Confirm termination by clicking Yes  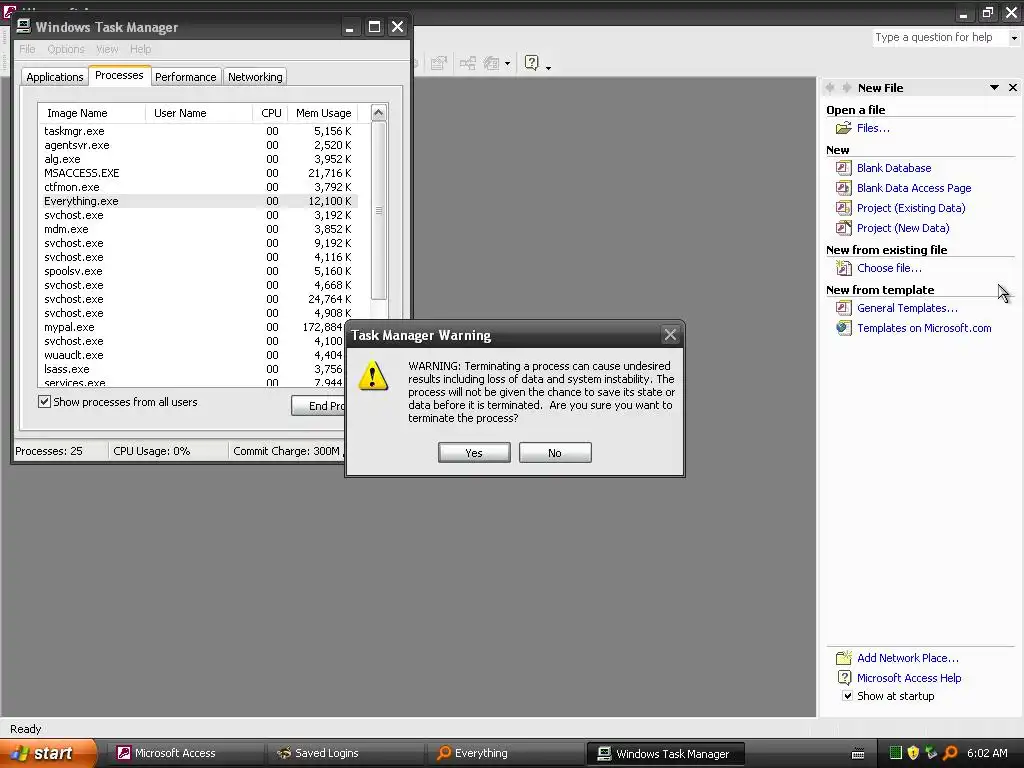click(x=474, y=453)
